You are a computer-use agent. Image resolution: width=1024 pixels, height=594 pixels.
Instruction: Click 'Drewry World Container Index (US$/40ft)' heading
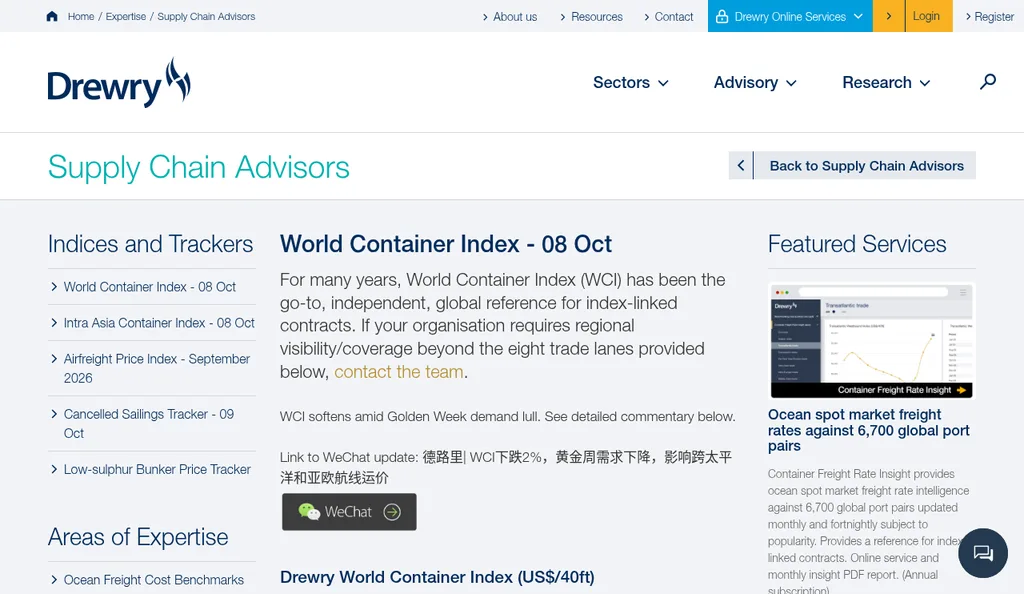click(437, 577)
